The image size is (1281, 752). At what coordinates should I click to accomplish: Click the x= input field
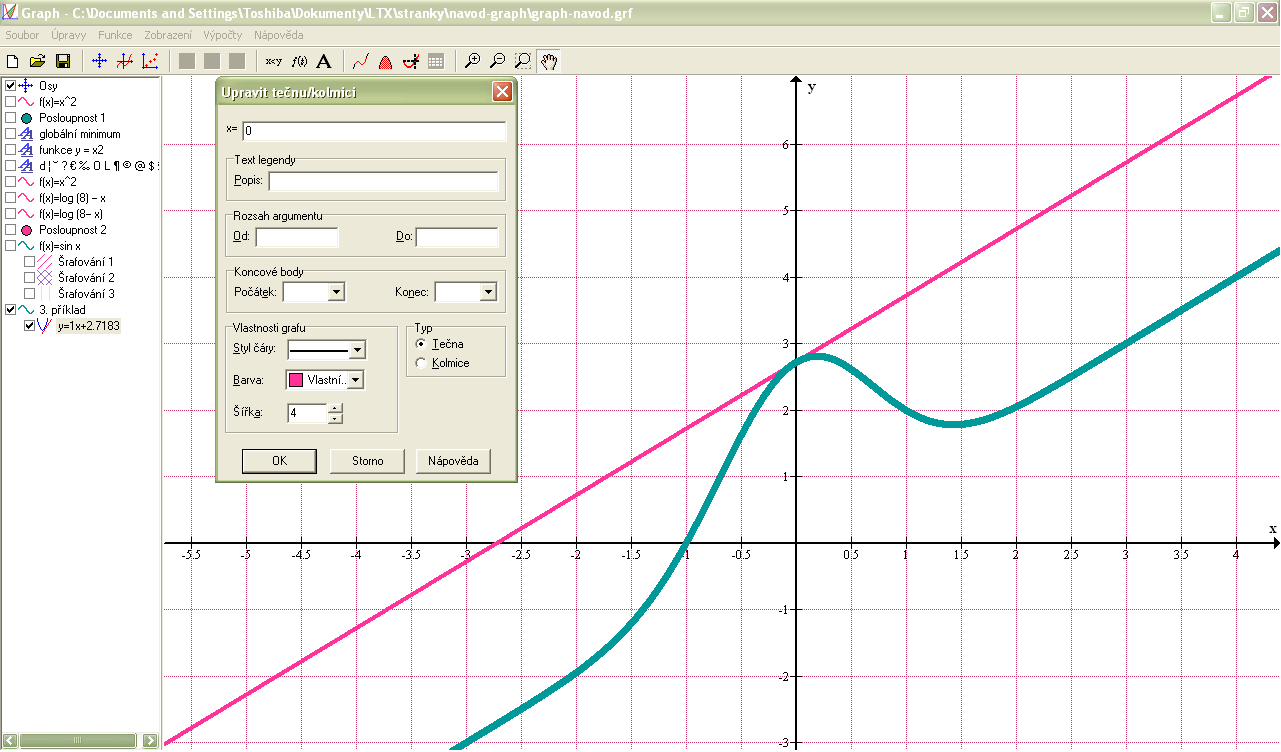tap(374, 131)
